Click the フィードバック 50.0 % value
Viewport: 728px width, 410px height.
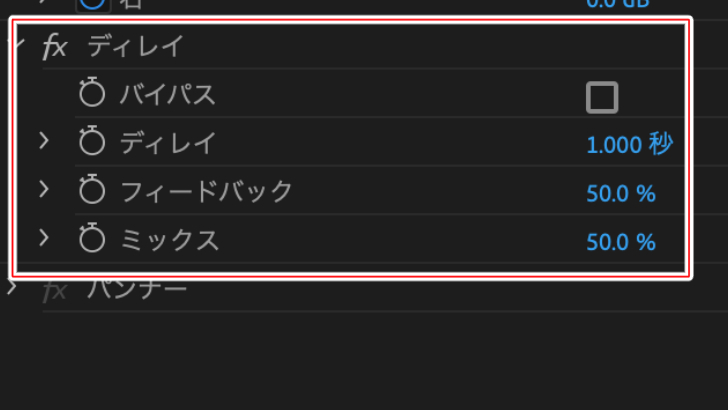[x=621, y=194]
